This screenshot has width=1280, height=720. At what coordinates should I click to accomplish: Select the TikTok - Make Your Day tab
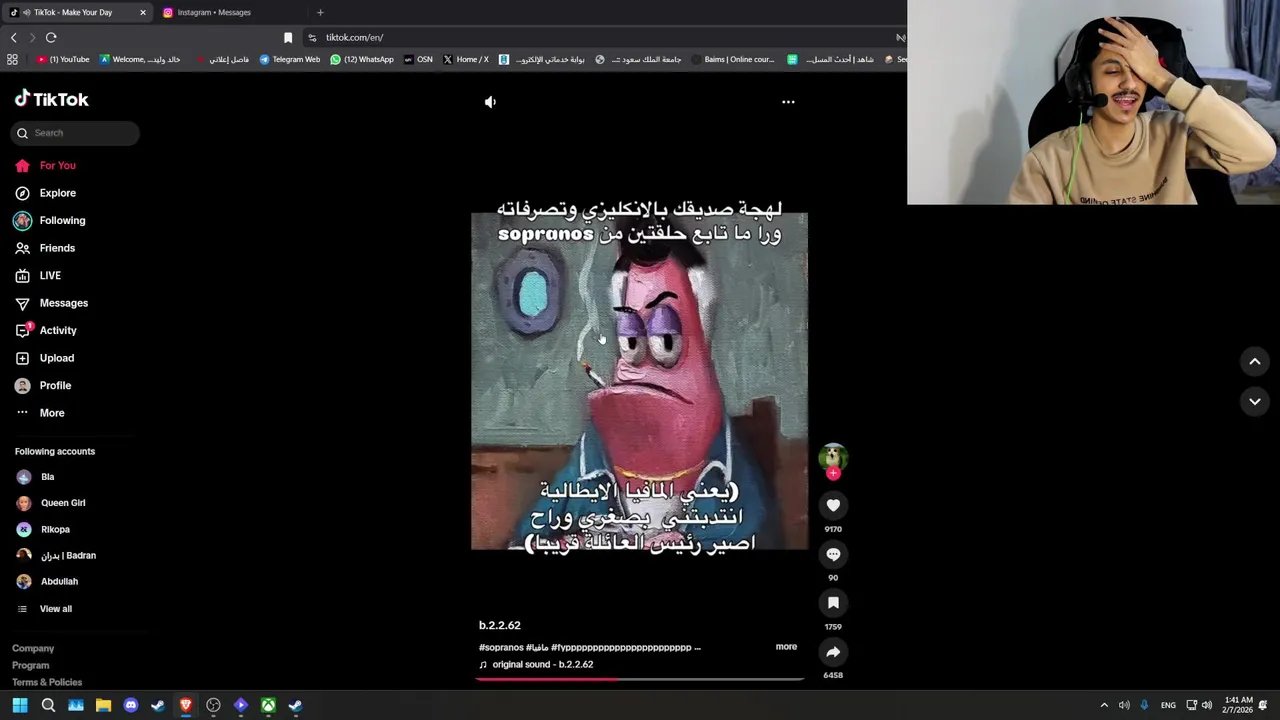pyautogui.click(x=72, y=12)
